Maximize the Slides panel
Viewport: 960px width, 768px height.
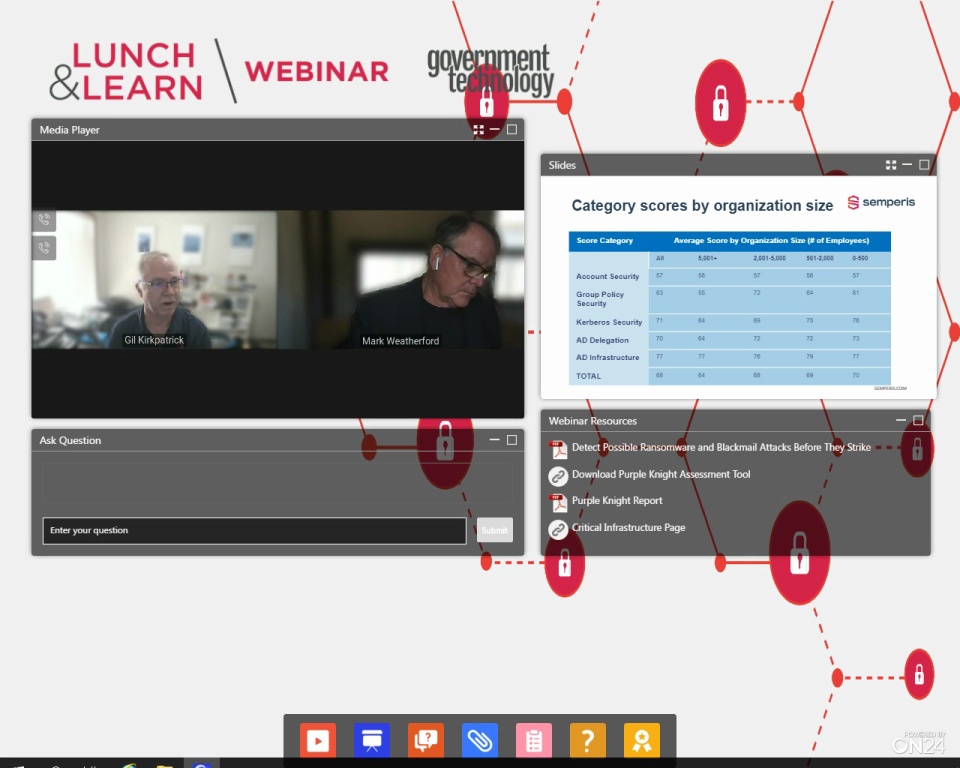pos(924,165)
